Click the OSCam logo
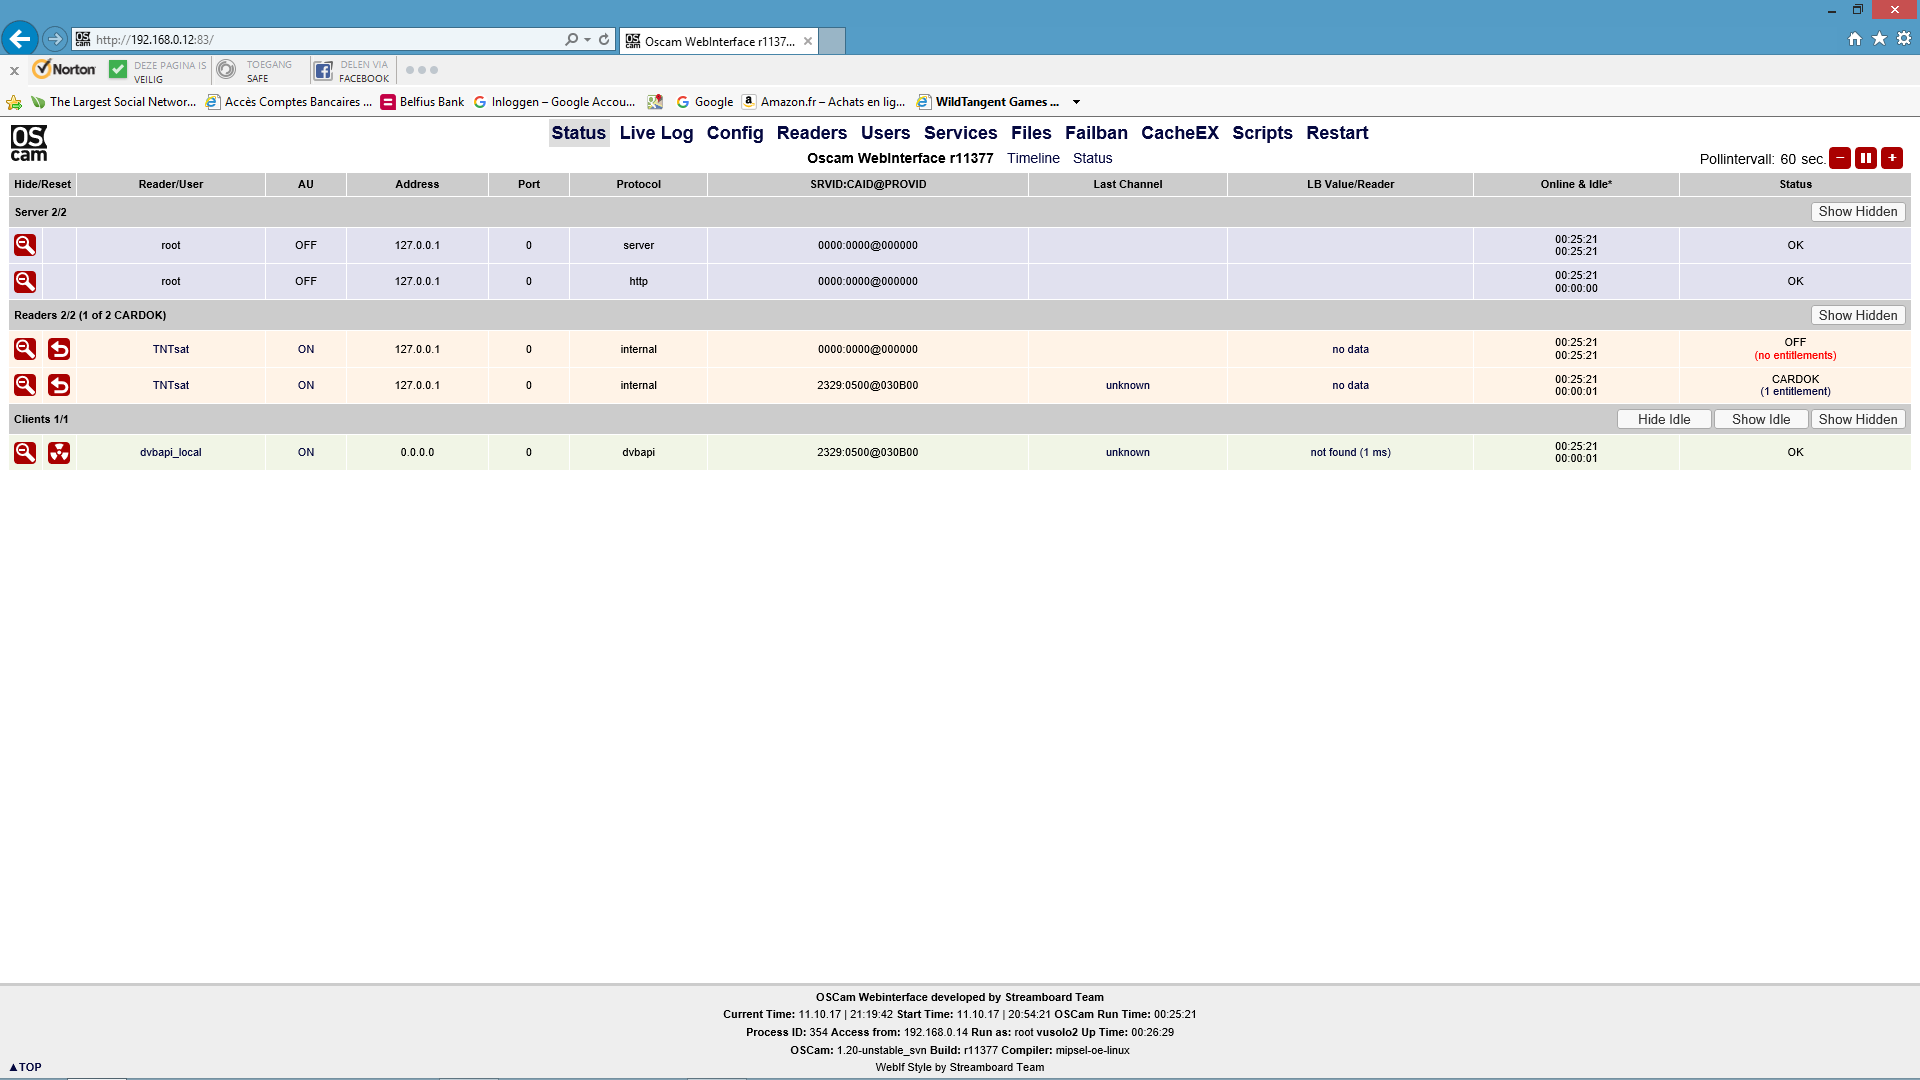Image resolution: width=1920 pixels, height=1080 pixels. click(x=29, y=143)
